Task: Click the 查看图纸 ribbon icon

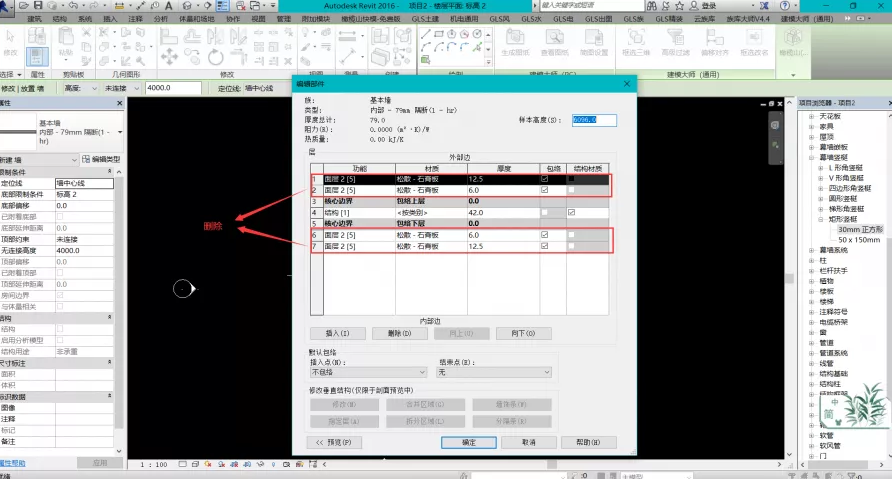Action: (x=553, y=40)
